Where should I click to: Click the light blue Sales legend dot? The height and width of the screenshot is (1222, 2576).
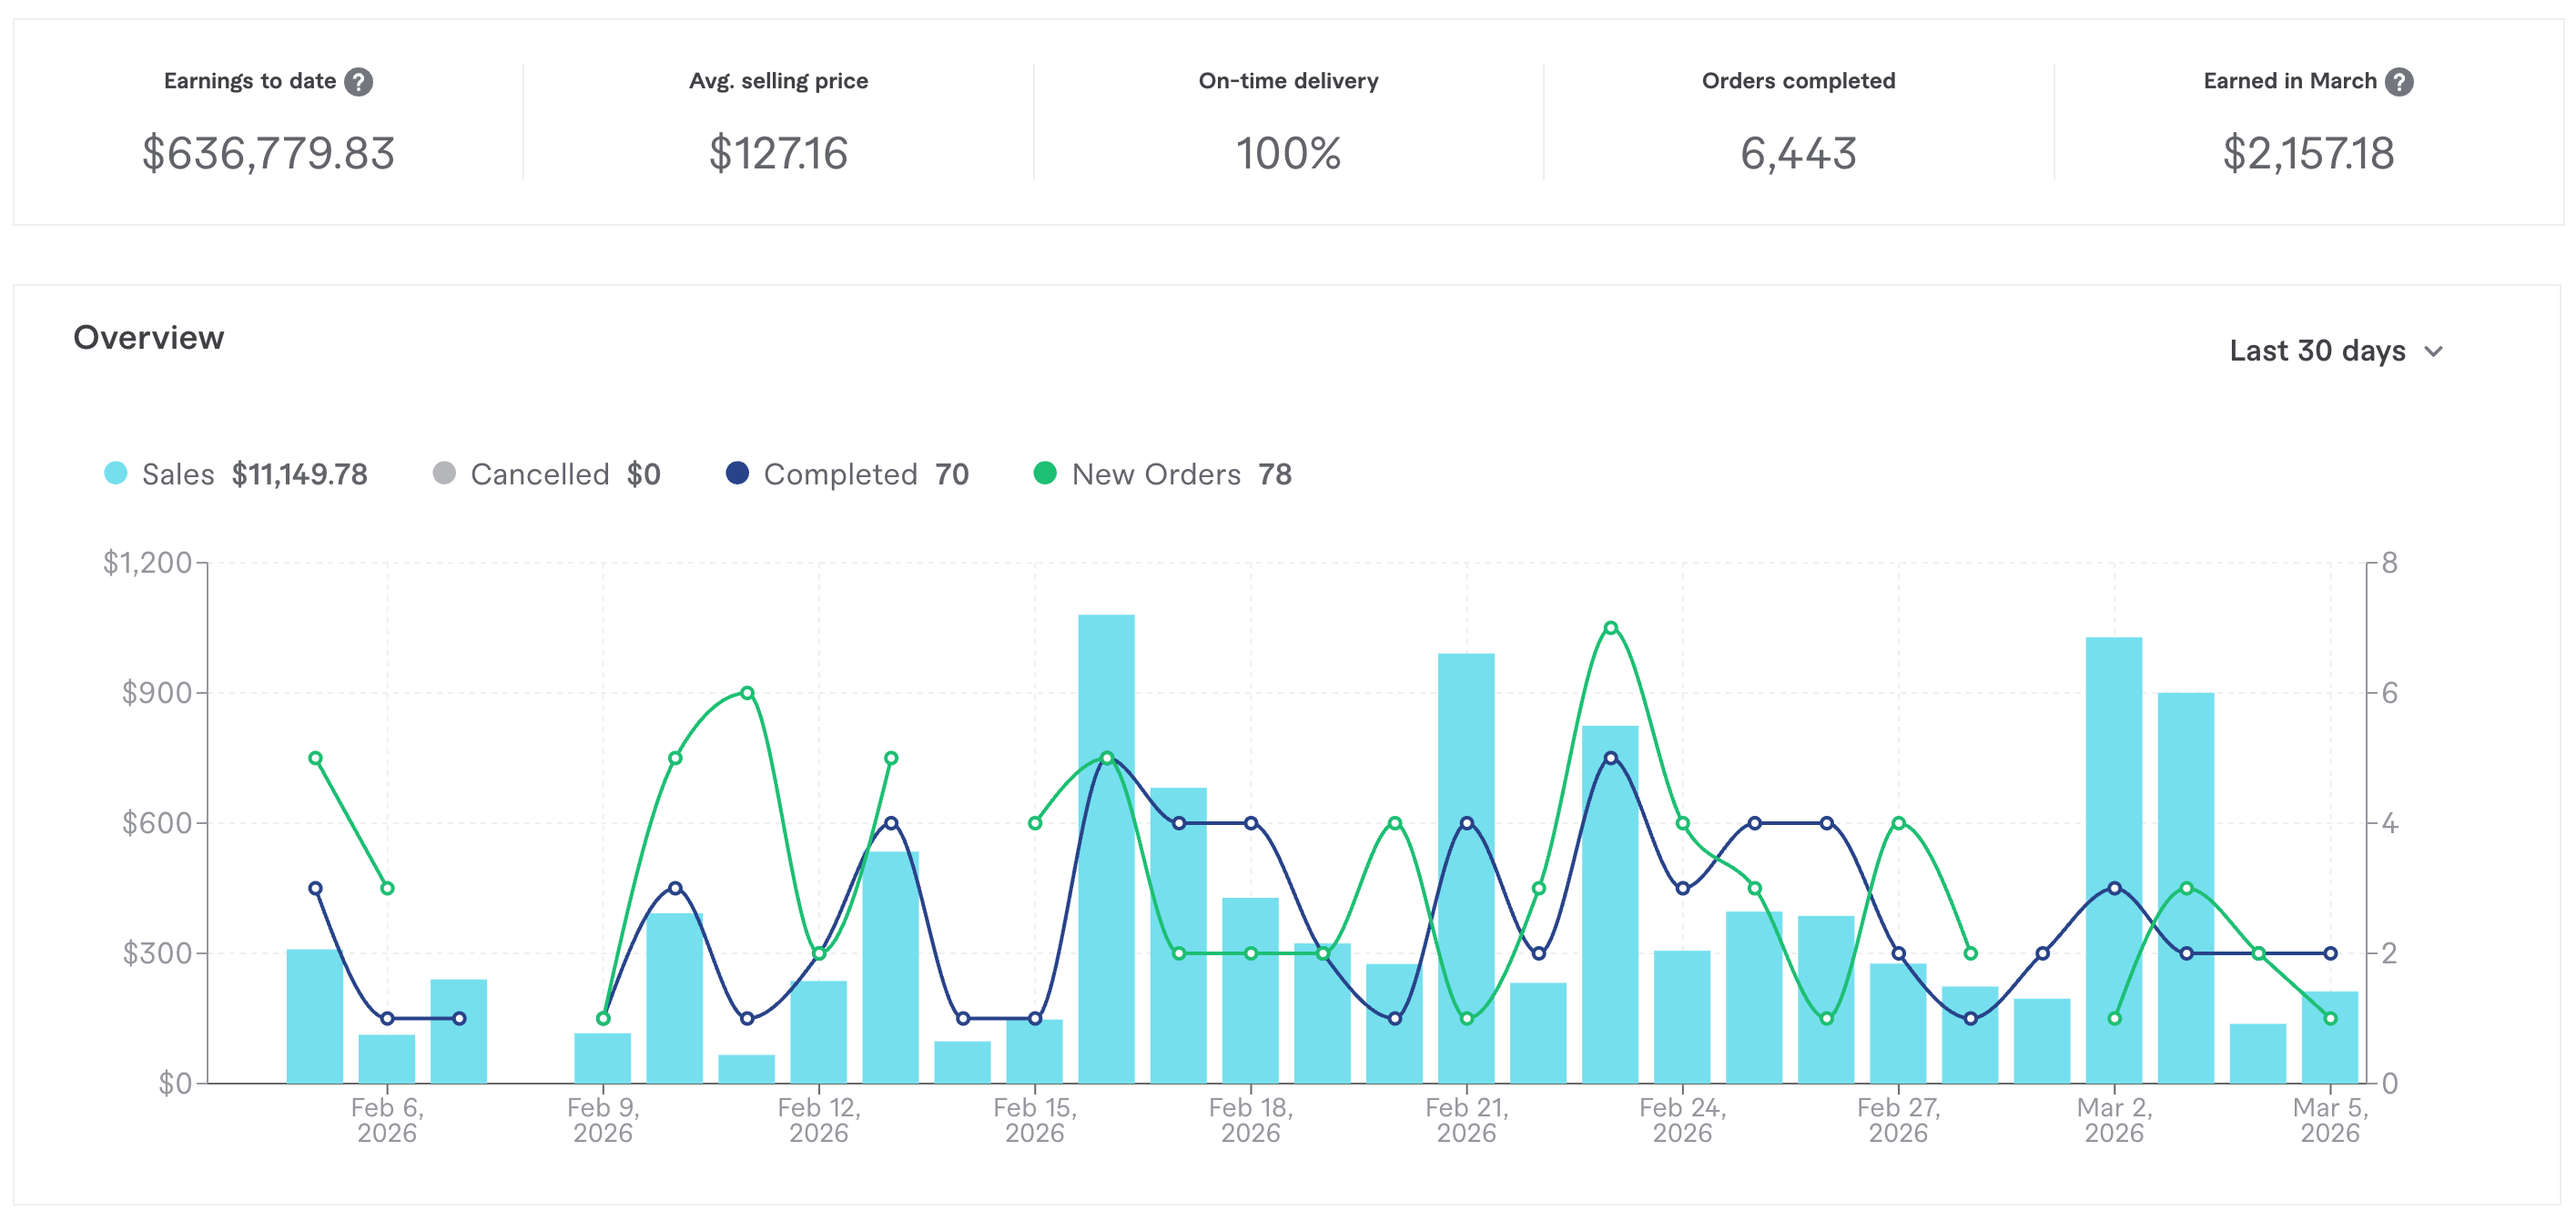pyautogui.click(x=116, y=473)
